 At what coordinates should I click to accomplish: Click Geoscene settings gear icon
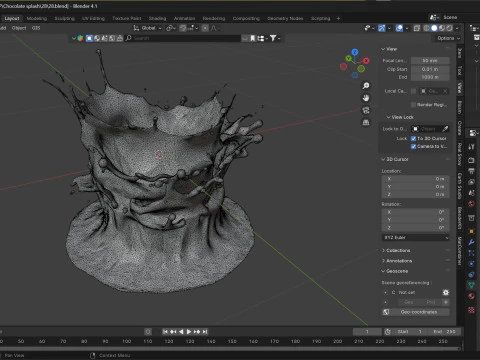click(x=446, y=292)
